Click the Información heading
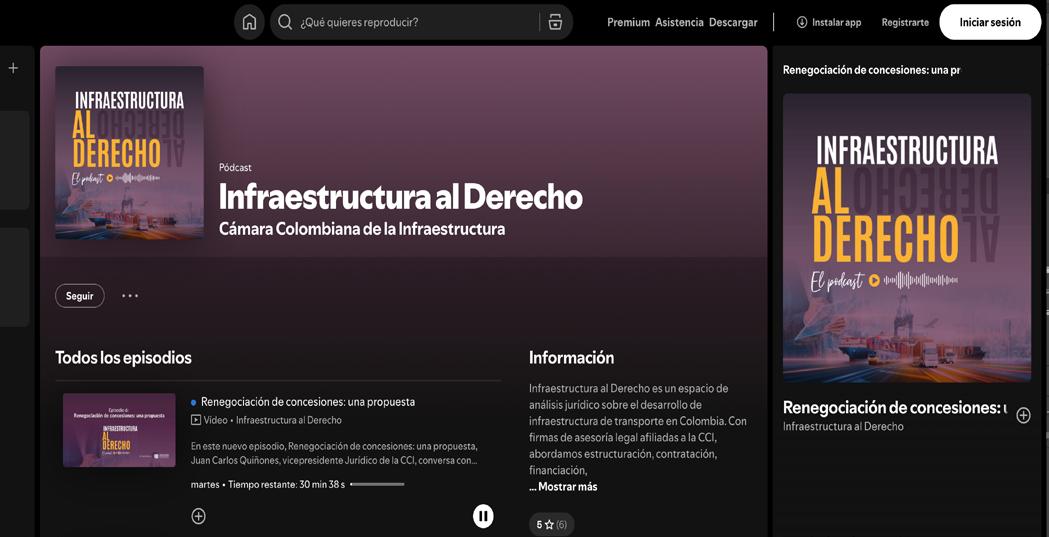1049x537 pixels. 571,358
